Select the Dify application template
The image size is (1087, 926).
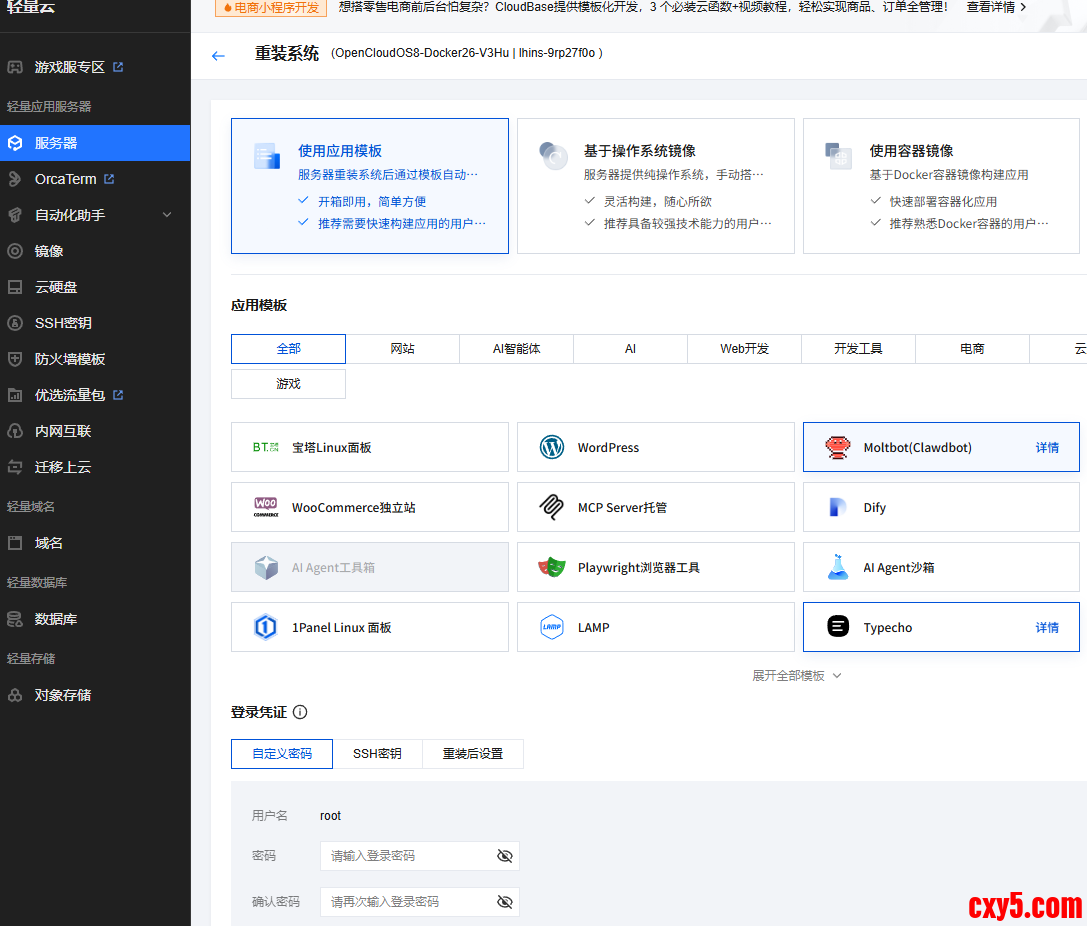click(x=940, y=507)
